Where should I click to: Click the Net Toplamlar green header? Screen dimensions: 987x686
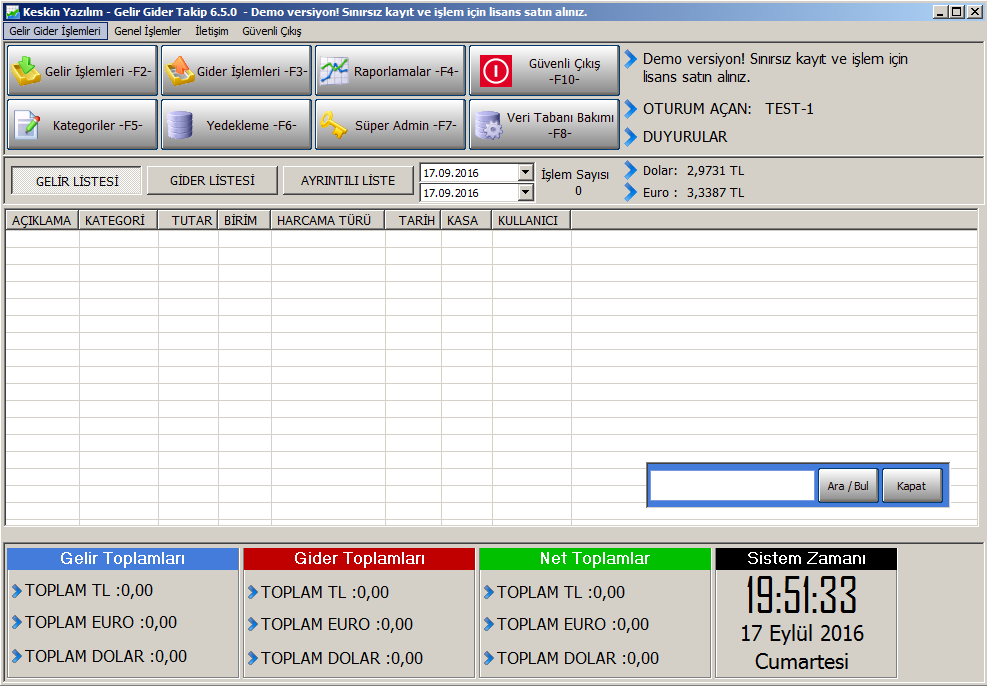tap(595, 559)
